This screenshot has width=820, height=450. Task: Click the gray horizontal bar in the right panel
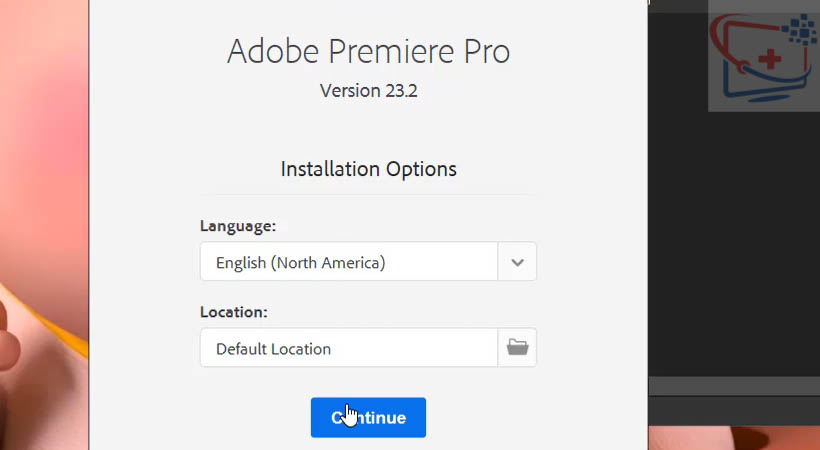coord(735,386)
